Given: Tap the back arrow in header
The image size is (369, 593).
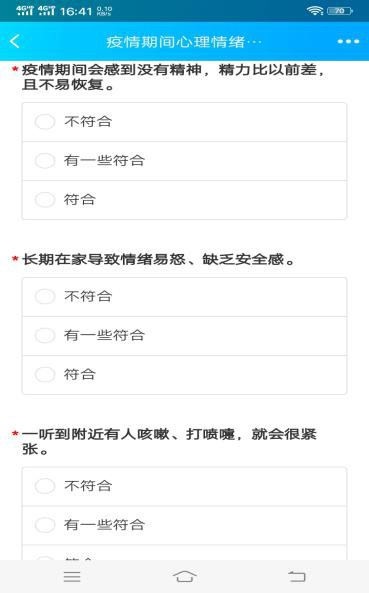Looking at the screenshot, I should [15, 41].
